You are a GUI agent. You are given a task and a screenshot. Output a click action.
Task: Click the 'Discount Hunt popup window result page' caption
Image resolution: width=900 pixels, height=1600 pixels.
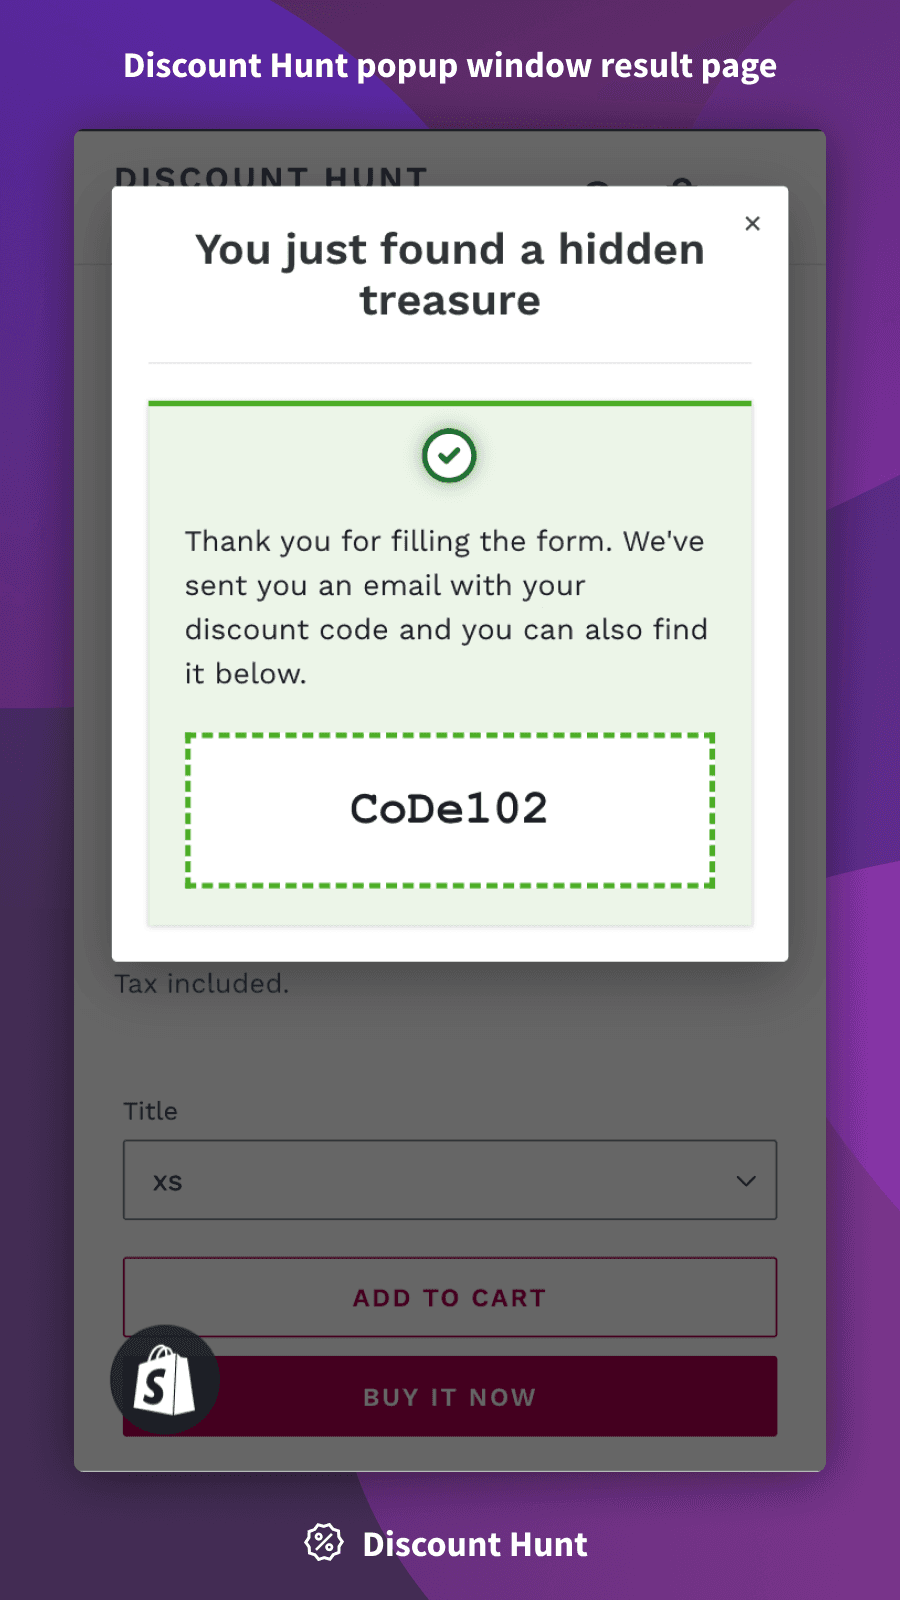tap(449, 66)
